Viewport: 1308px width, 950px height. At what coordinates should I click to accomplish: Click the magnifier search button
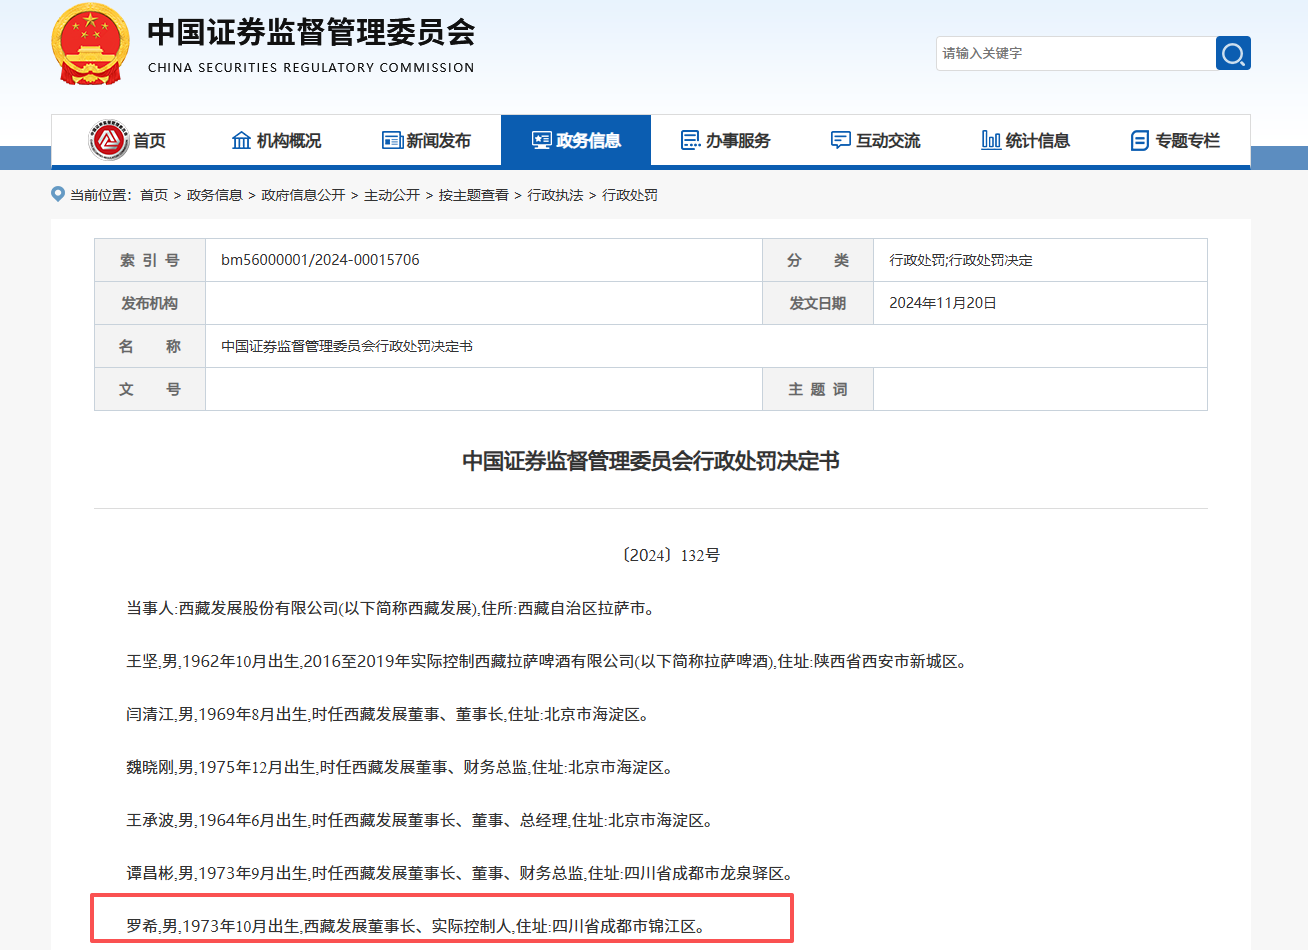tap(1233, 53)
